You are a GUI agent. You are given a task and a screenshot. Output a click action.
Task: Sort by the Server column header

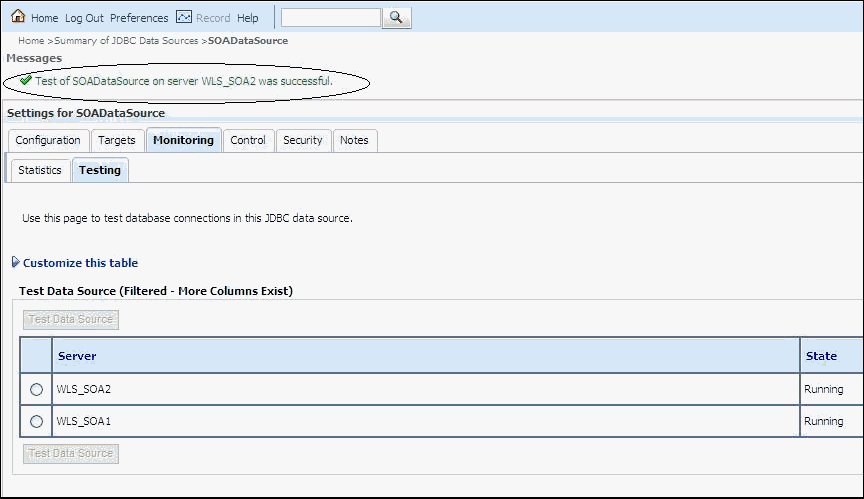[77, 356]
